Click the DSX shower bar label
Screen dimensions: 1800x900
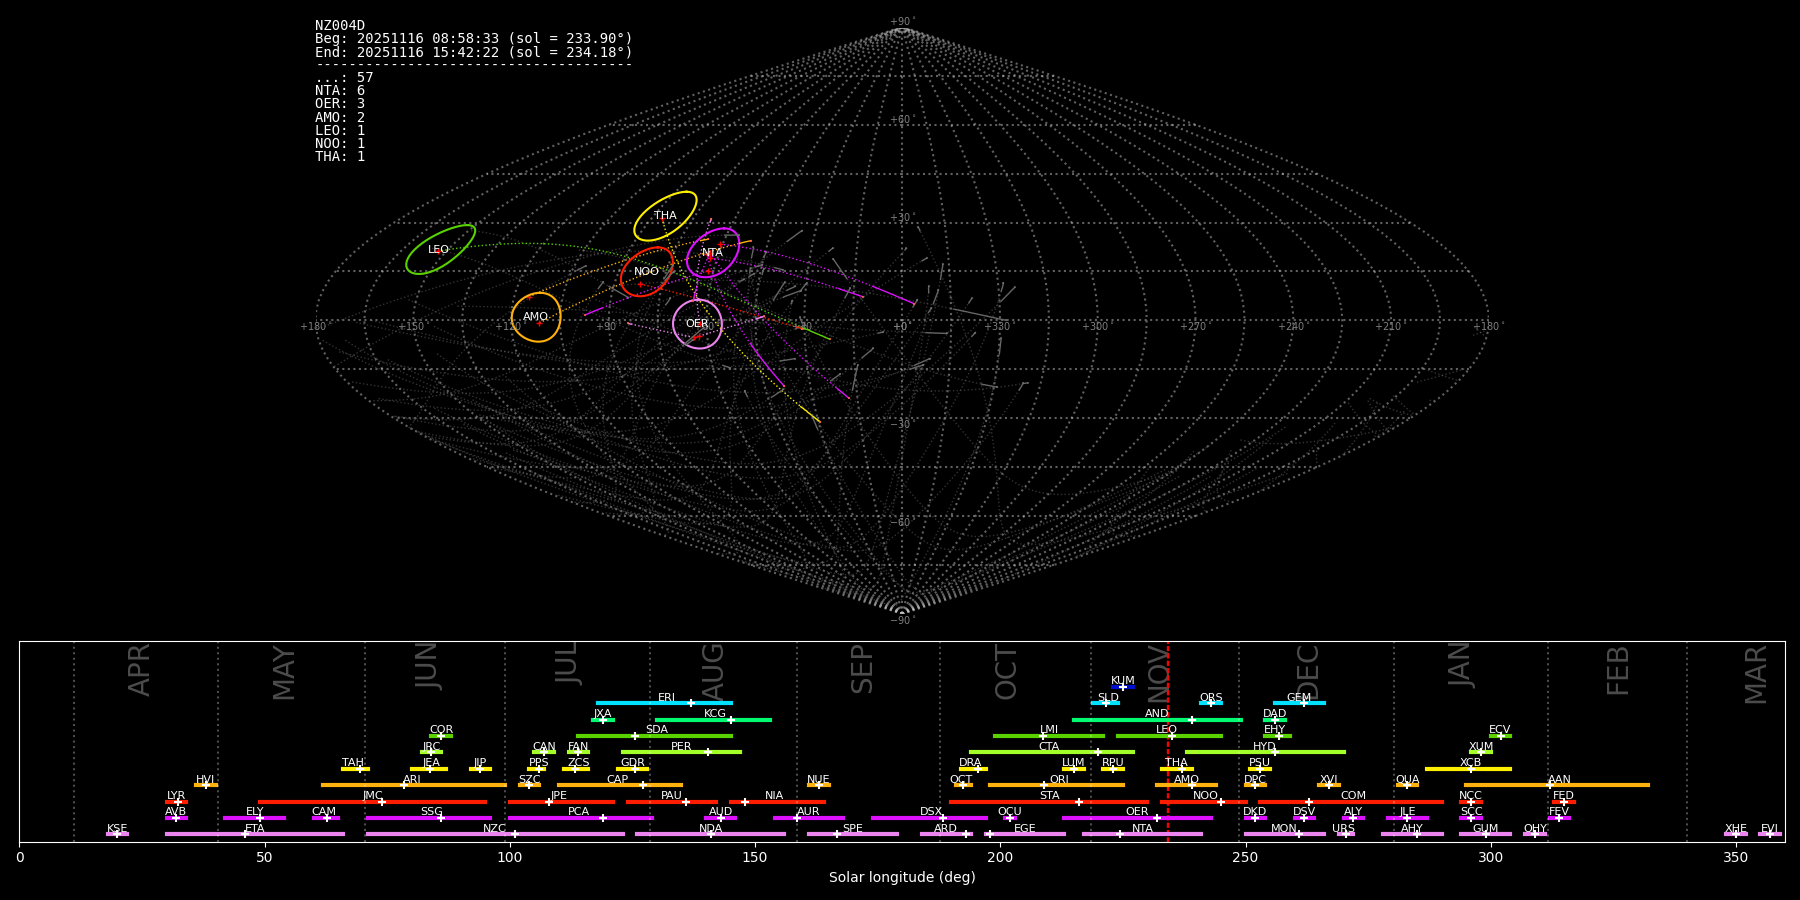pyautogui.click(x=931, y=812)
